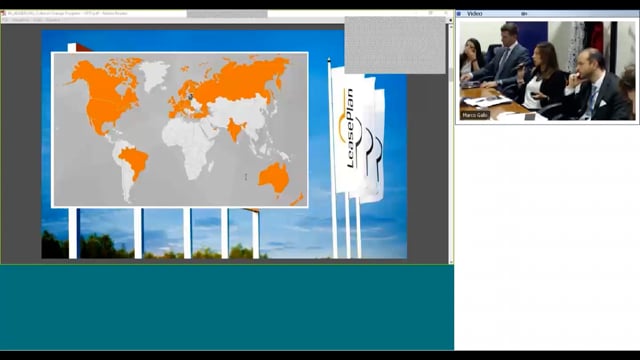Click the PDF scrollbar down arrow
Screen dimensions: 640x360
tap(451, 262)
